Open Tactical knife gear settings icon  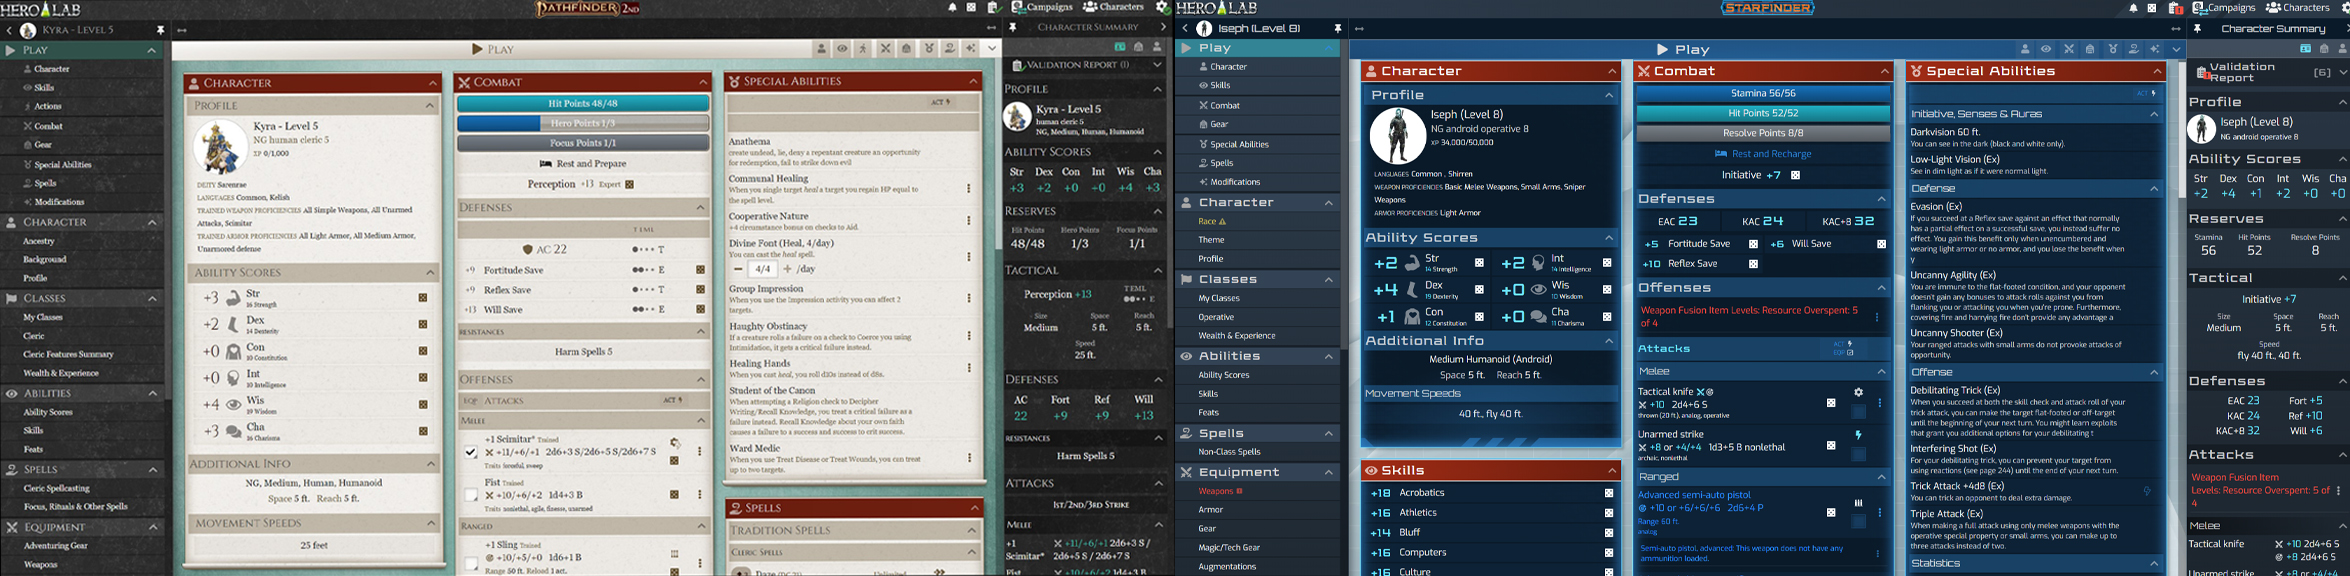(1859, 392)
